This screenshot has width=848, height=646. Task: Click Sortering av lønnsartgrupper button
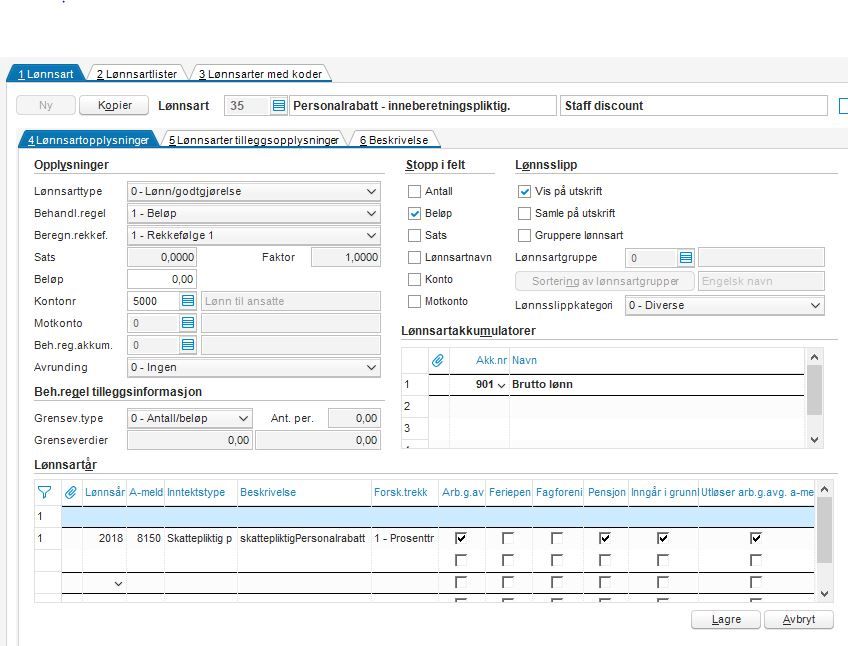[x=605, y=281]
